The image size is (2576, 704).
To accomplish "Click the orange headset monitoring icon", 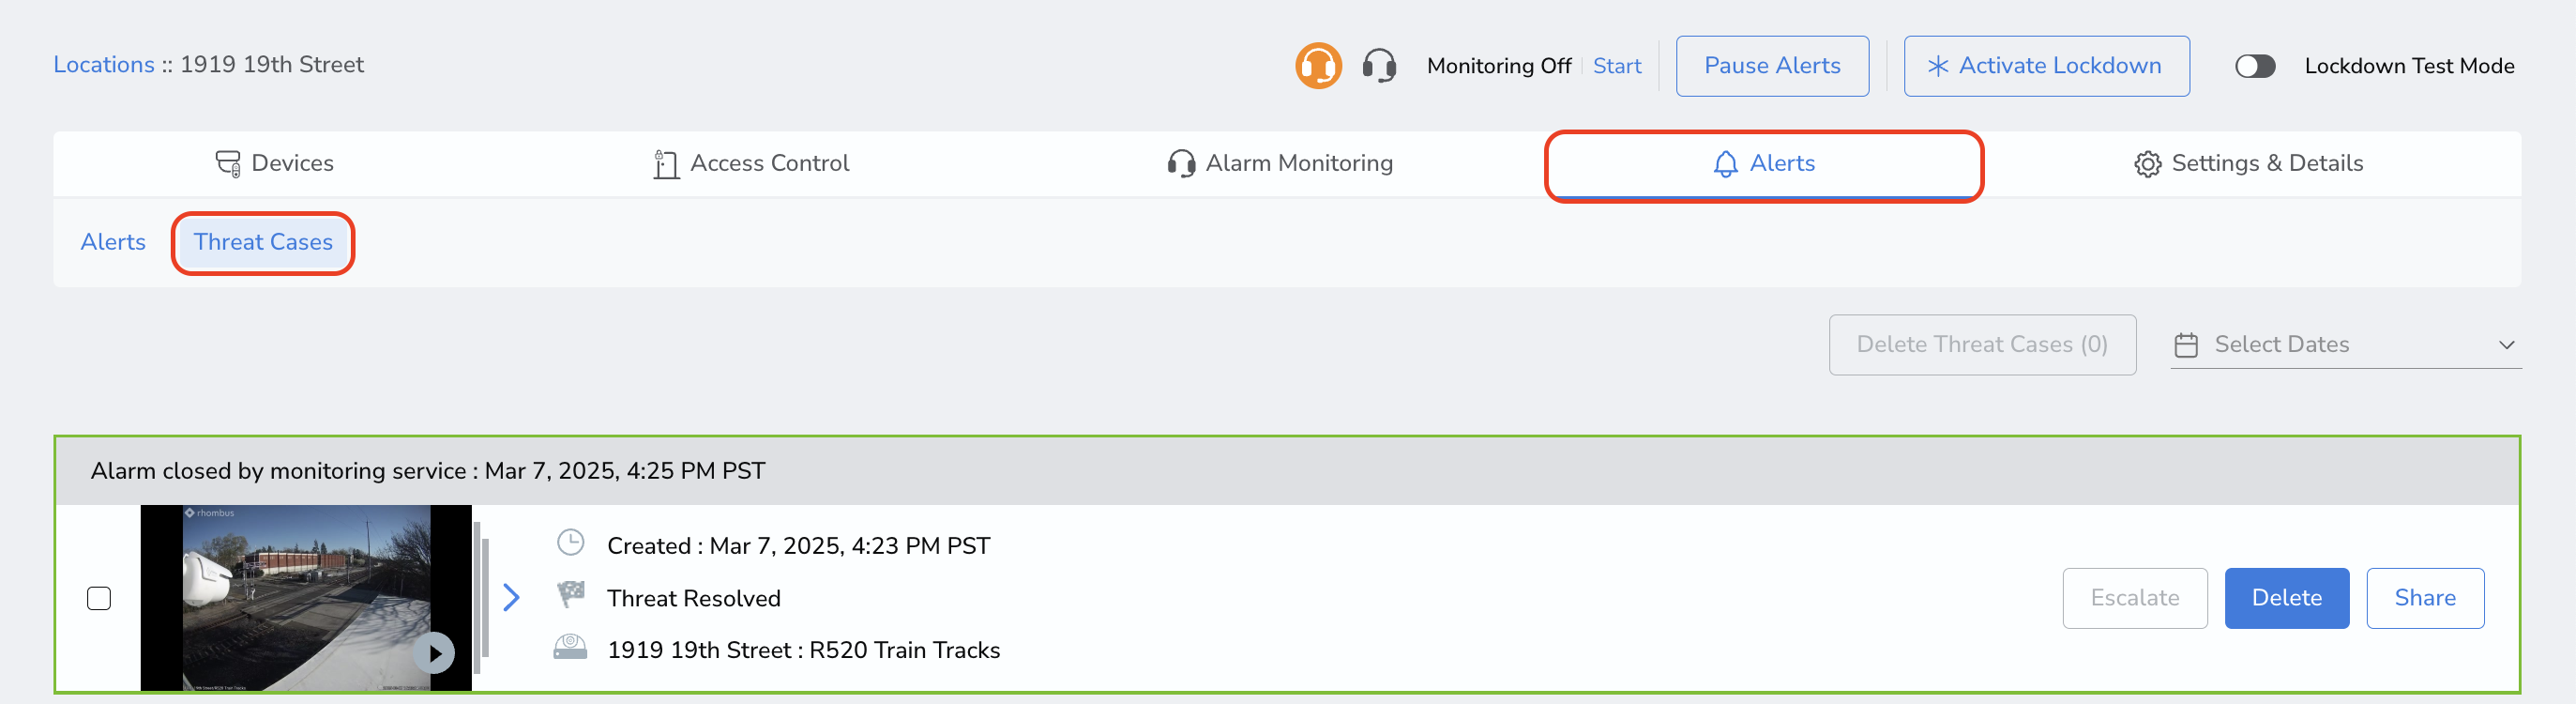I will click(1318, 66).
